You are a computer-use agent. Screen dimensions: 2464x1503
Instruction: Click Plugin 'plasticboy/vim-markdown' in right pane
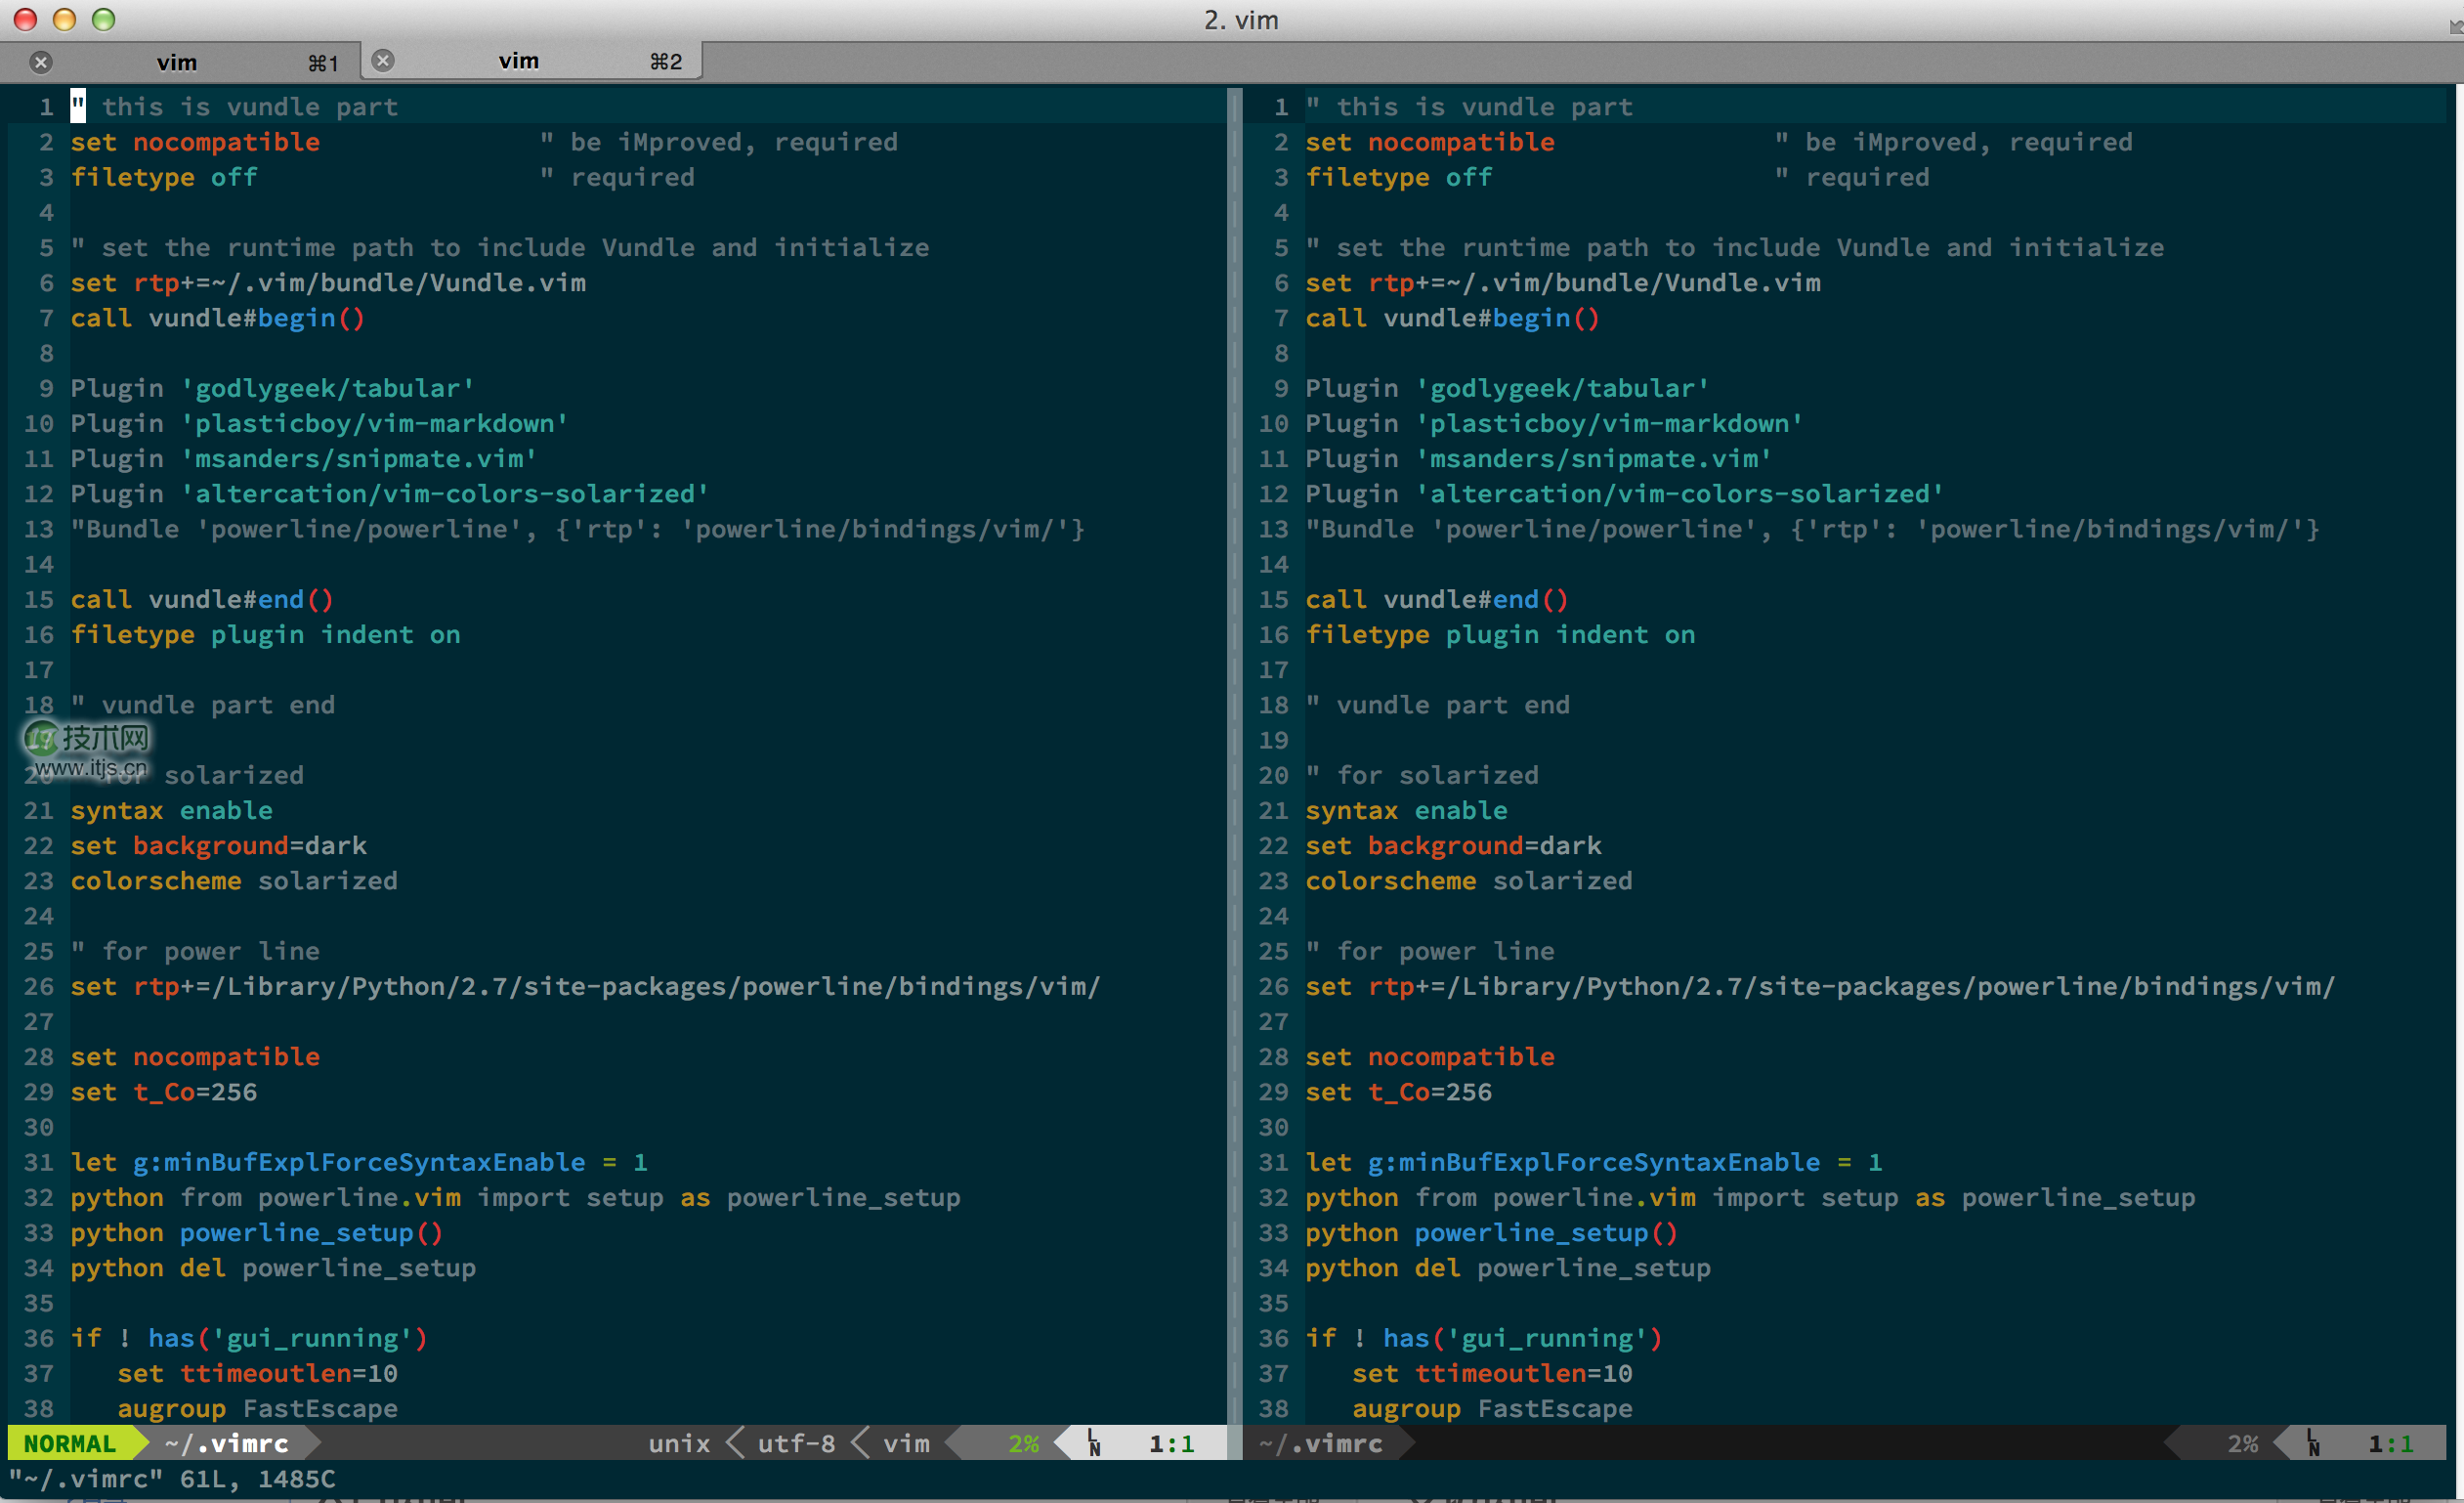(1554, 423)
